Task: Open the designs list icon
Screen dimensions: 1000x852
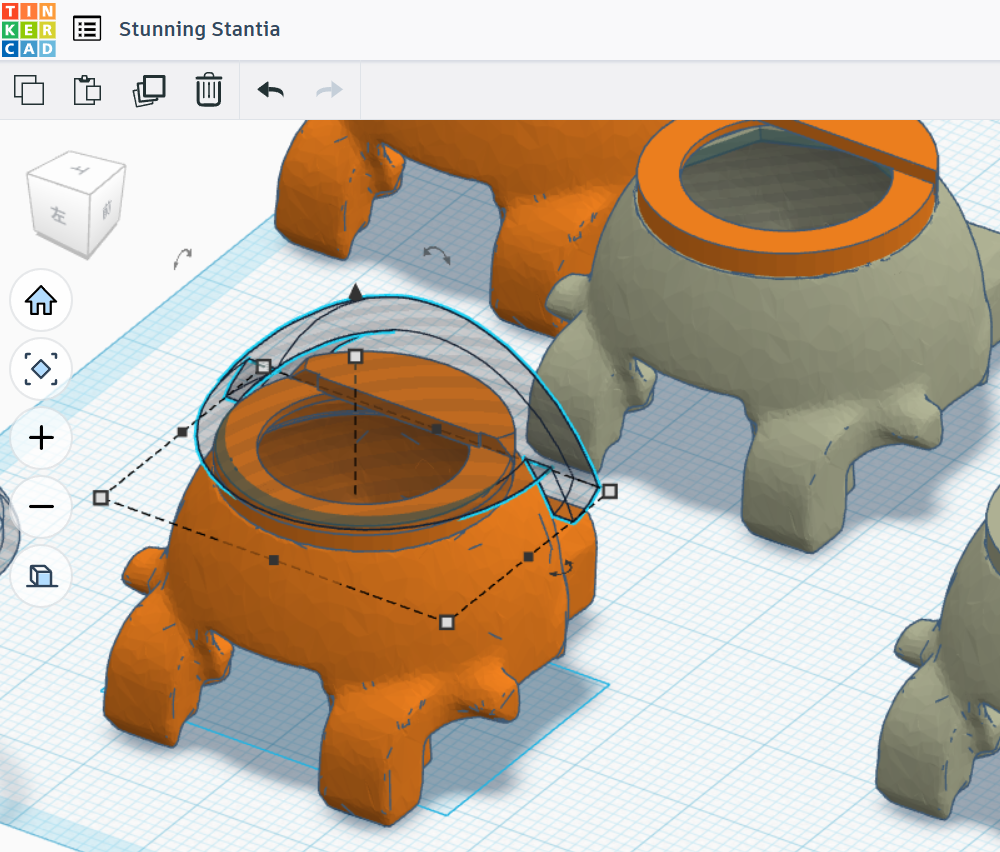Action: (x=87, y=29)
